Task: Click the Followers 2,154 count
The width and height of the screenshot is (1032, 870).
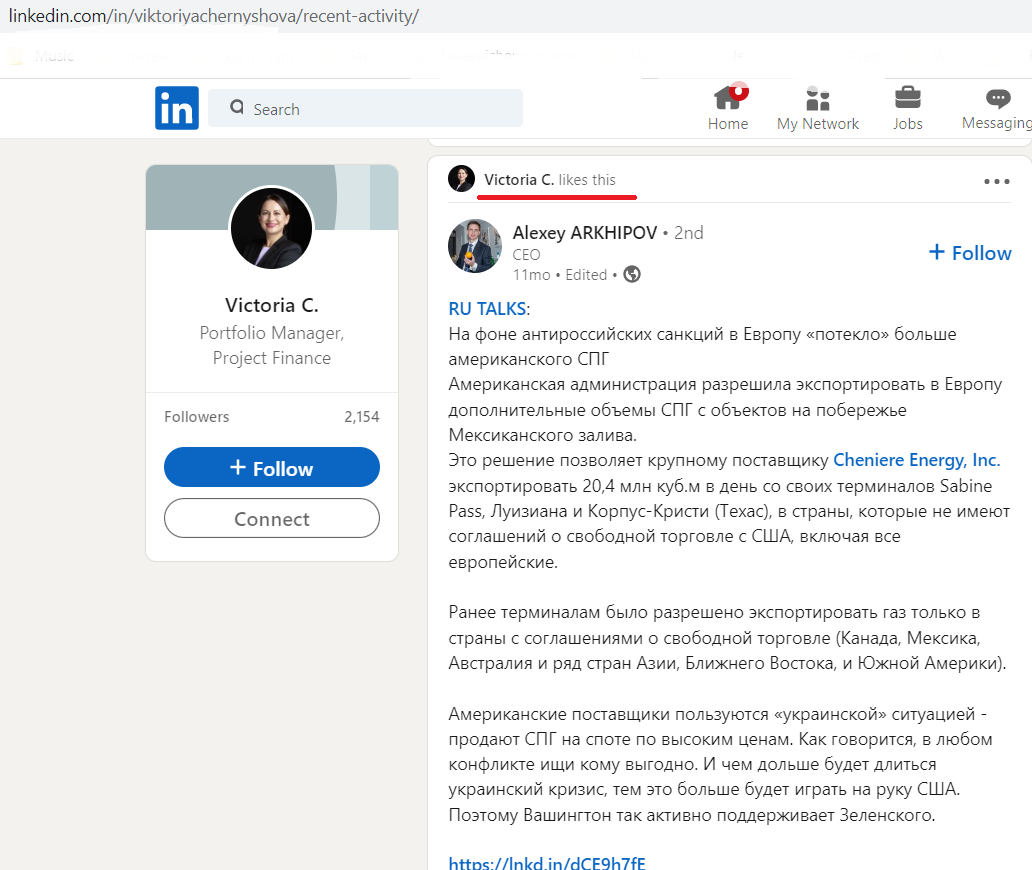Action: (272, 417)
